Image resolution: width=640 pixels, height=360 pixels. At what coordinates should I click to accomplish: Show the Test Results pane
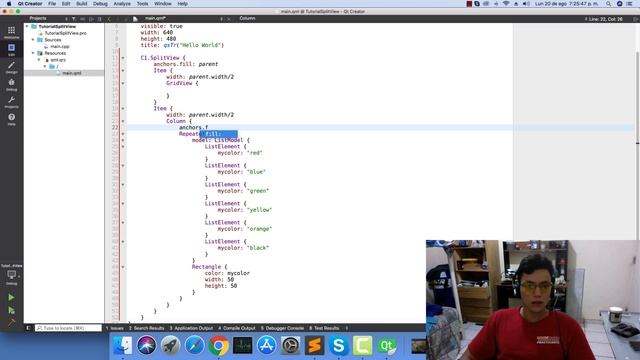[324, 328]
